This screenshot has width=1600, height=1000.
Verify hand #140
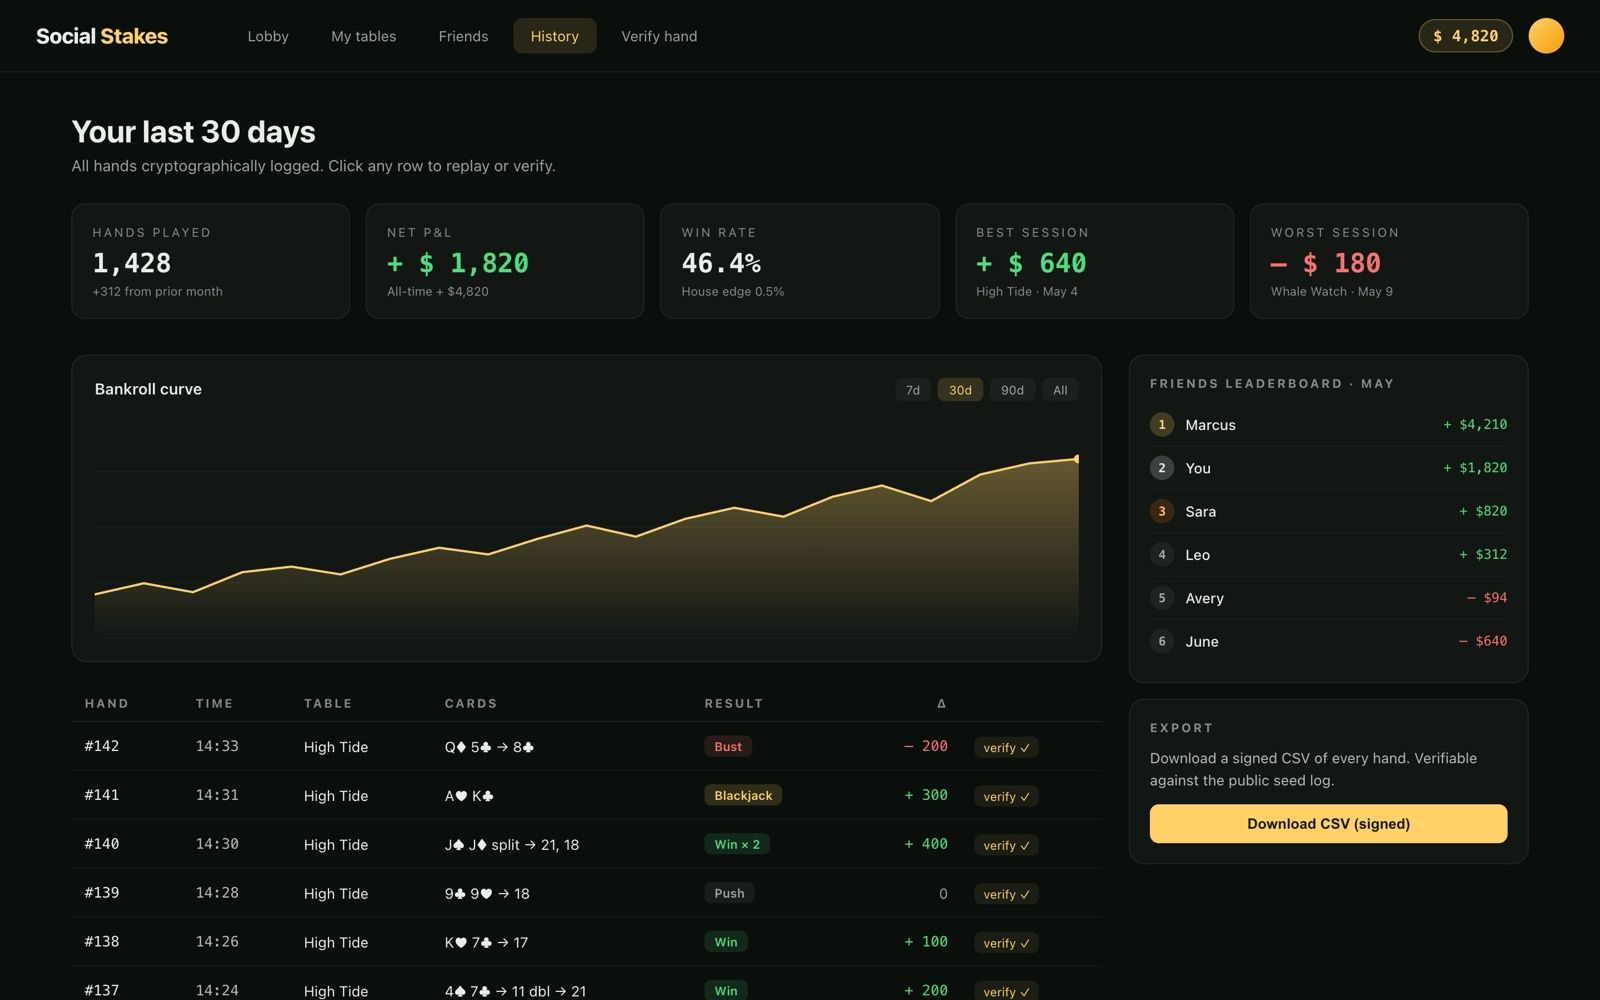[1006, 846]
